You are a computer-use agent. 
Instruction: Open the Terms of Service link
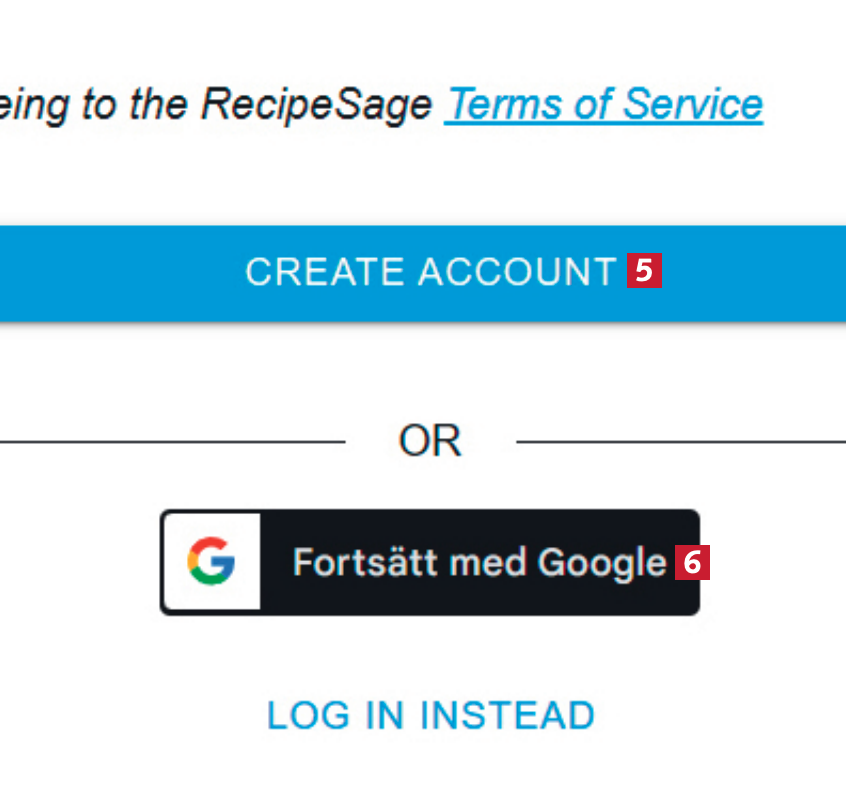[604, 104]
